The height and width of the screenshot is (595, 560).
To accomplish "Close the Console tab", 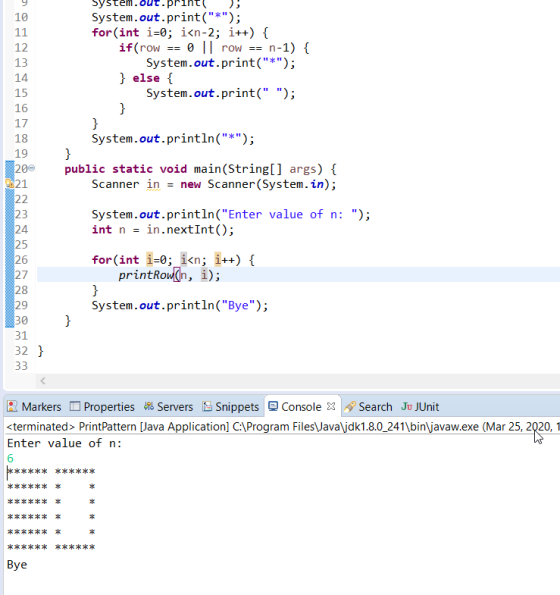I will point(331,406).
